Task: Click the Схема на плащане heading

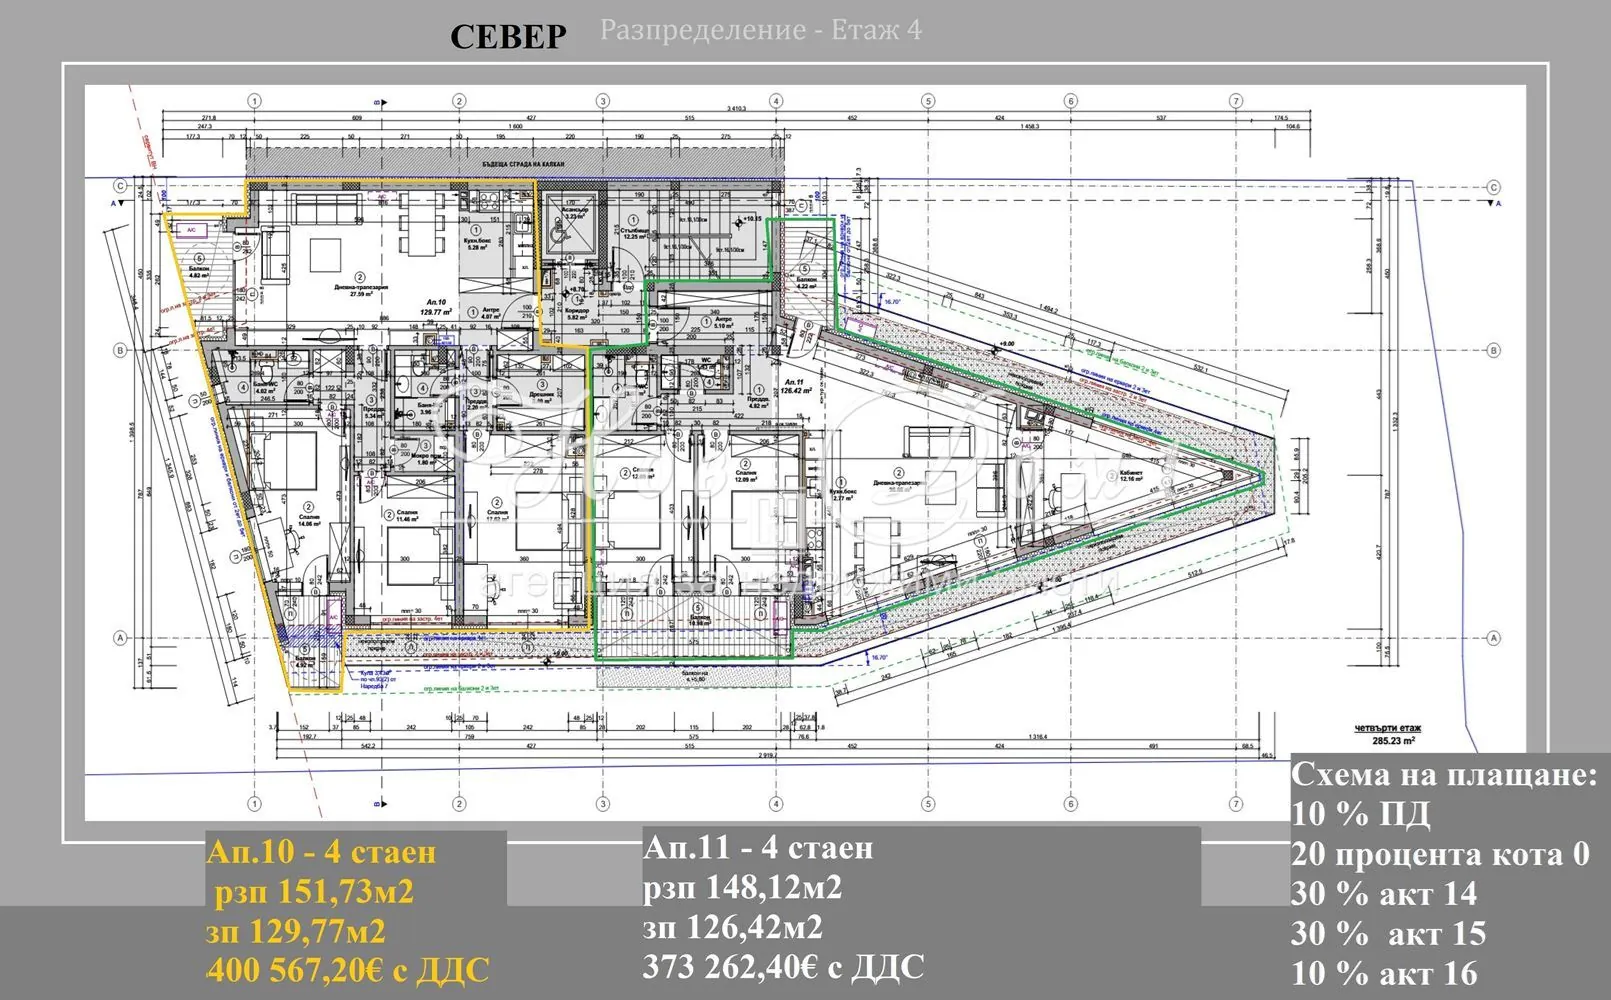Action: (x=1444, y=775)
